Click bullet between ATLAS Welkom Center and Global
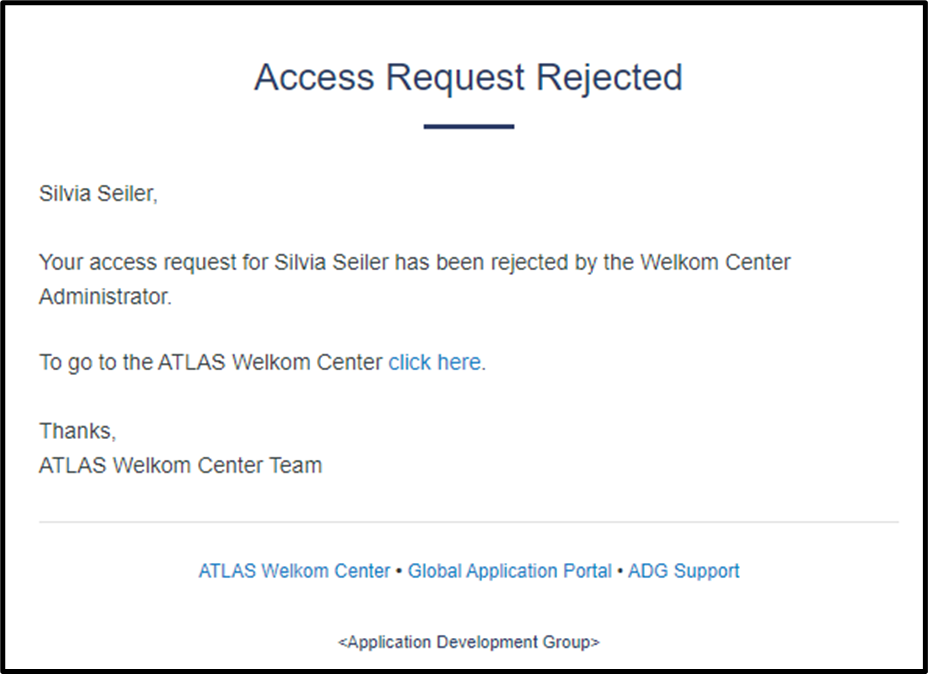The height and width of the screenshot is (674, 928). pyautogui.click(x=399, y=571)
